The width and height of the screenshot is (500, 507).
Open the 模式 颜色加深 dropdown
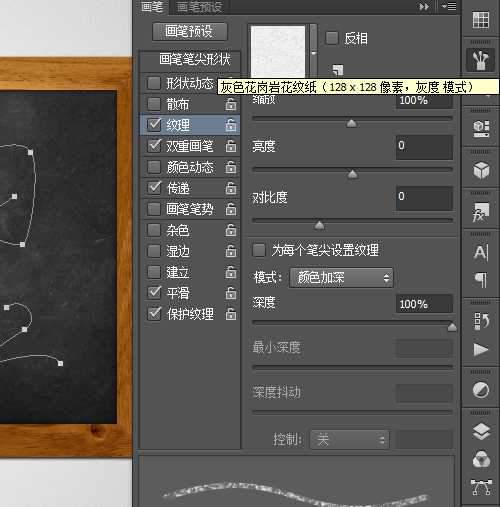pos(341,277)
